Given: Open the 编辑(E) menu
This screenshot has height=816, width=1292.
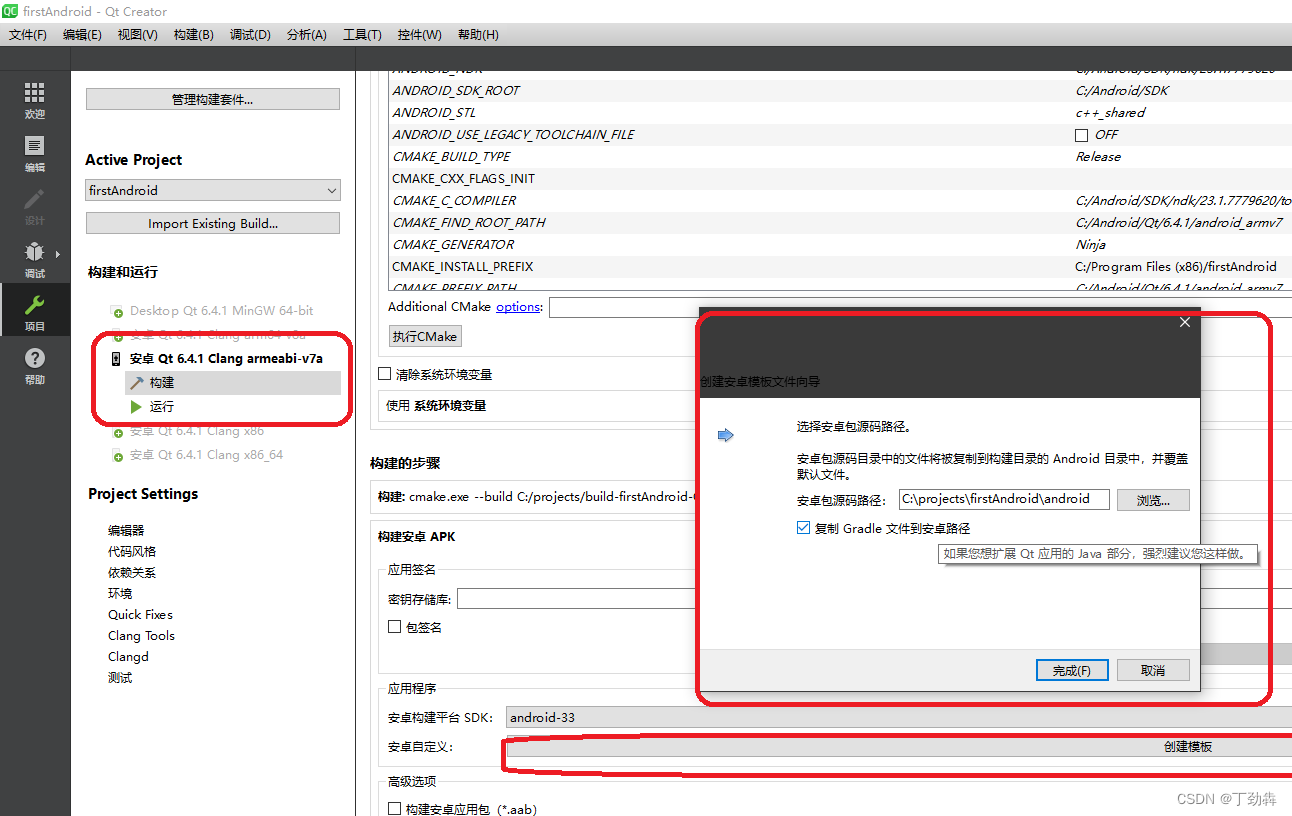Looking at the screenshot, I should 82,35.
